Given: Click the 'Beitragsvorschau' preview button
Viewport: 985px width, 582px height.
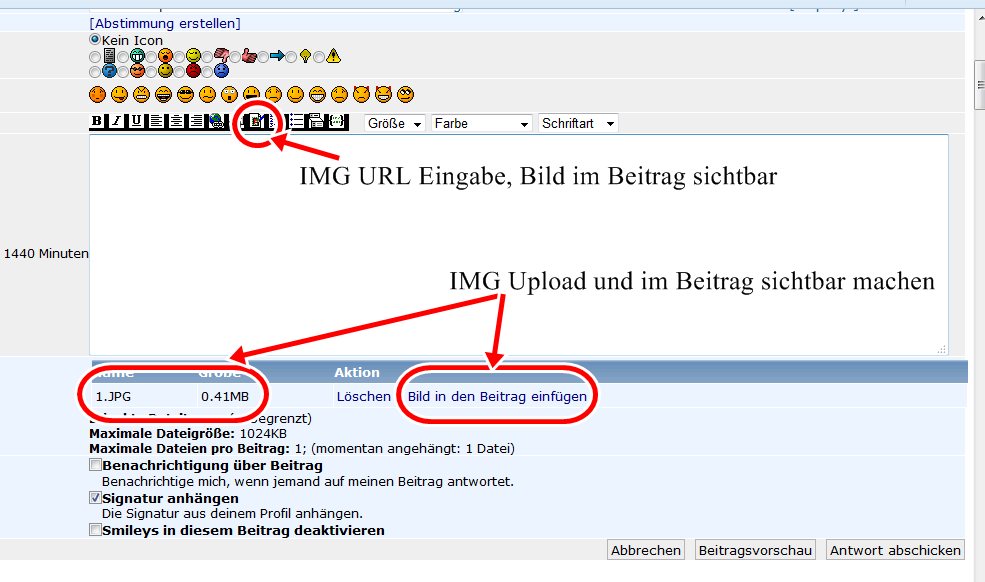Looking at the screenshot, I should click(756, 550).
